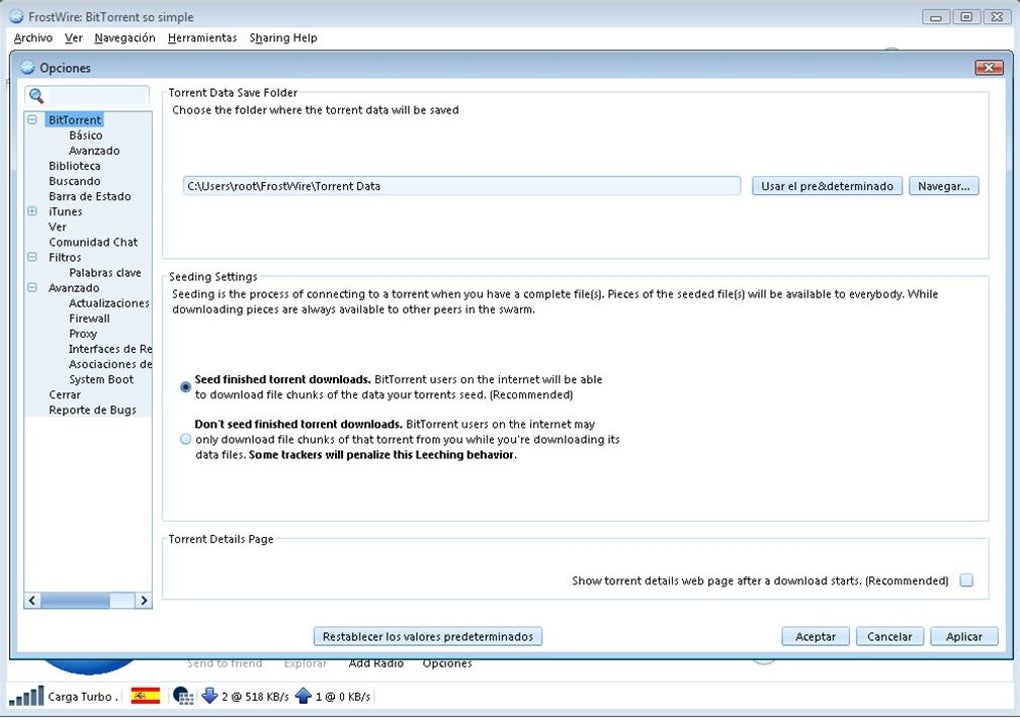Select Comunidad Chat tree item
Image resolution: width=1020 pixels, height=720 pixels.
[x=93, y=242]
